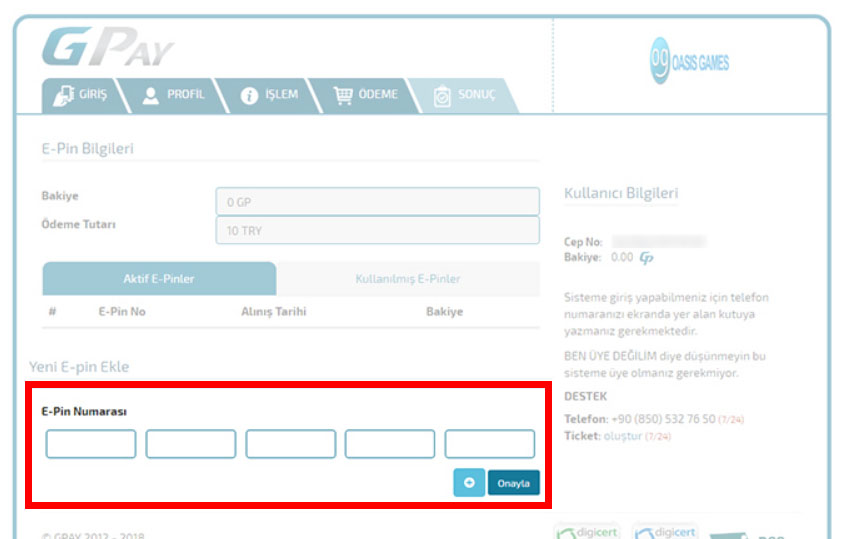Screen dimensions: 843x539
Task: Click the Bakiye 0 GP field
Action: click(377, 202)
